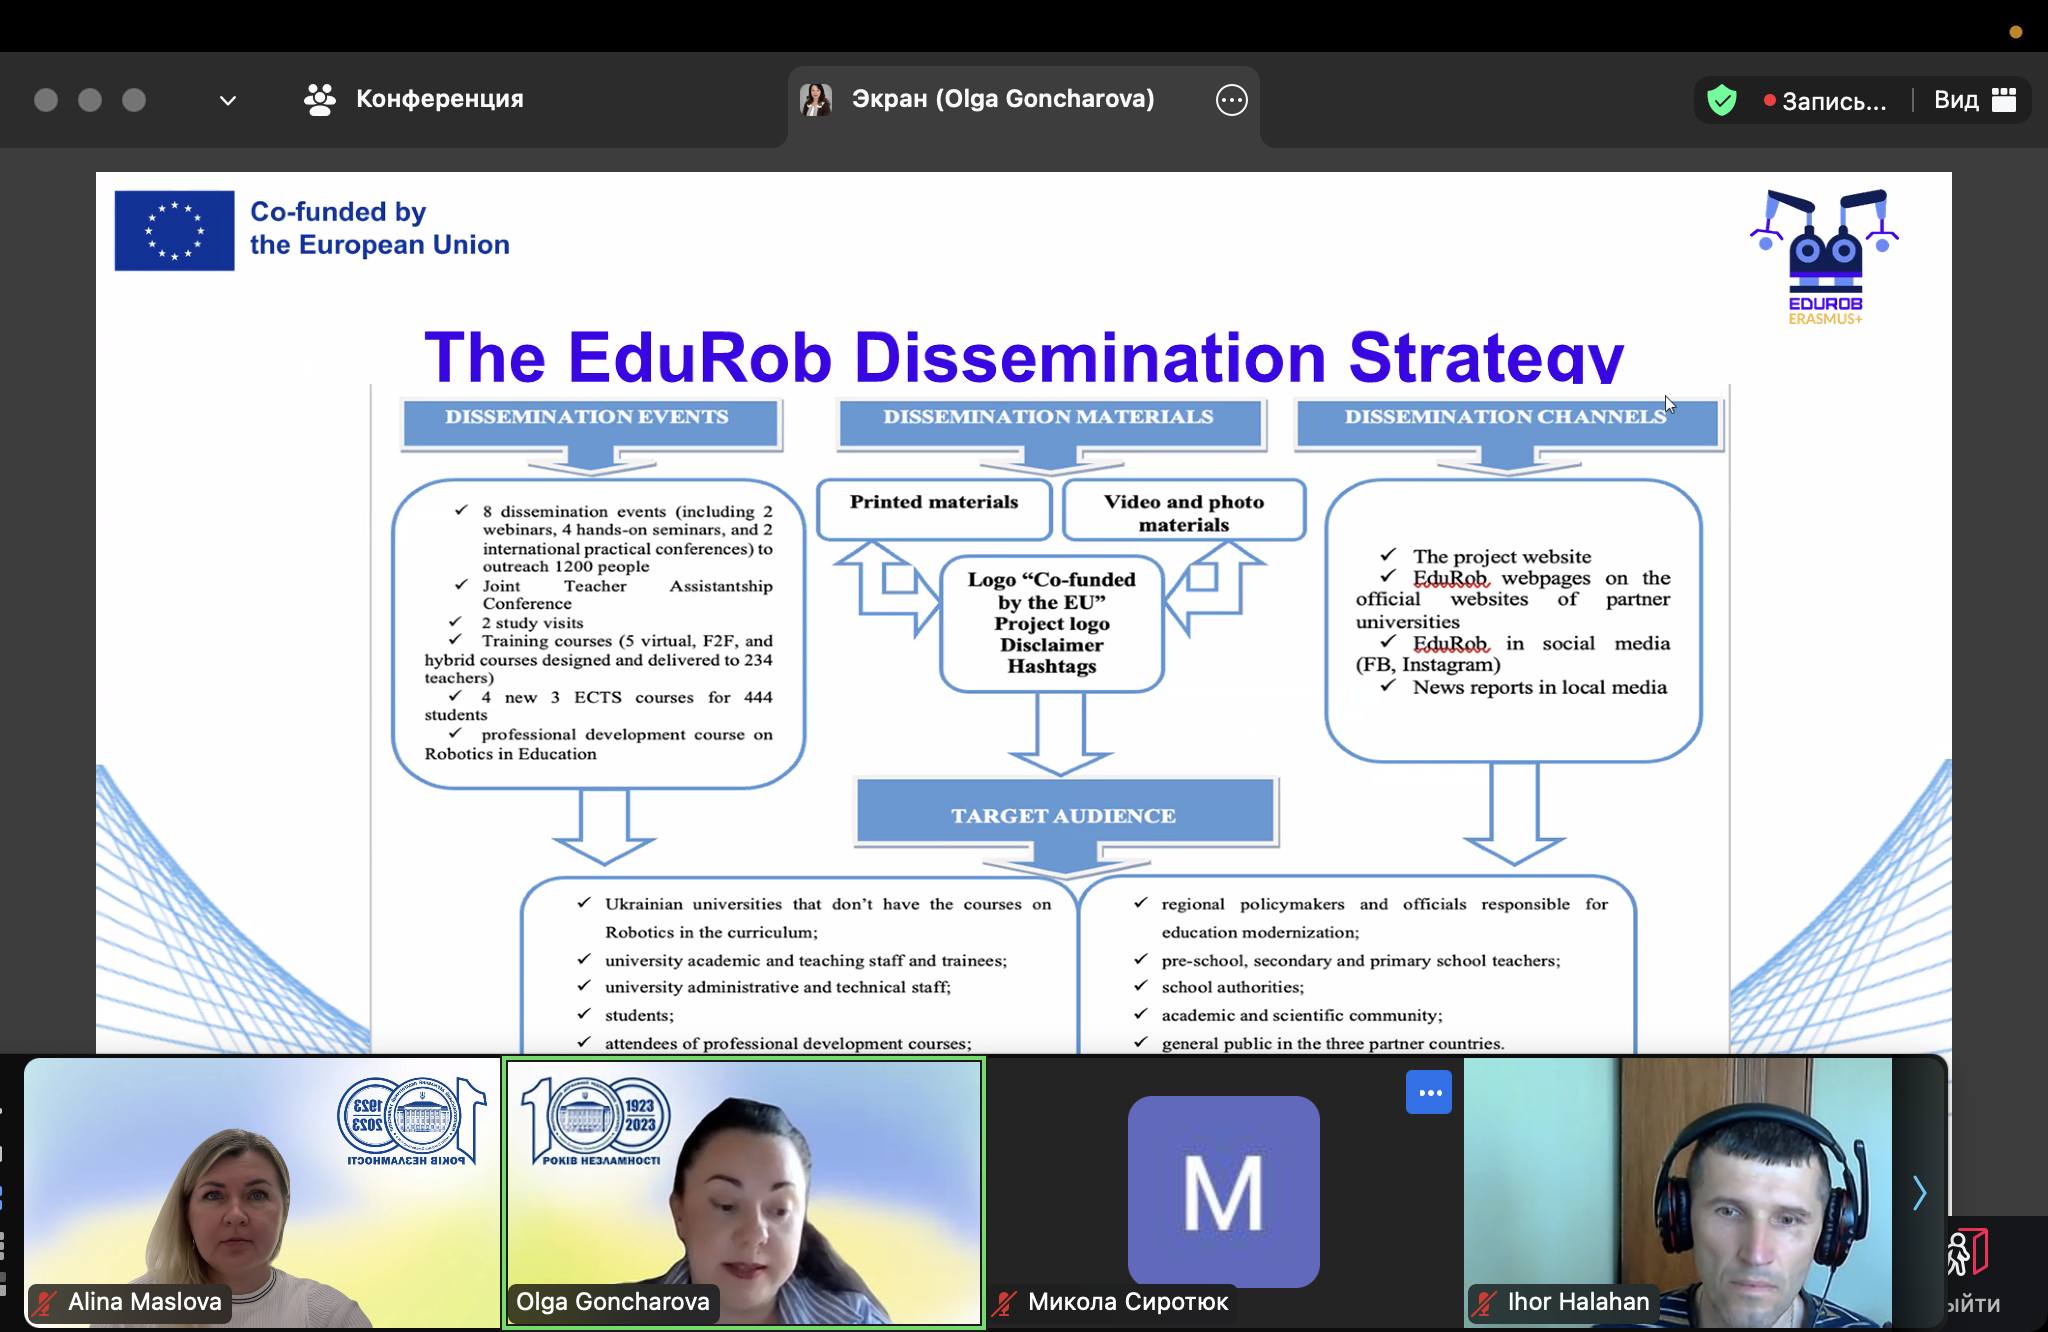This screenshot has height=1332, width=2048.
Task: Click the Конференция participants icon
Action: click(320, 99)
